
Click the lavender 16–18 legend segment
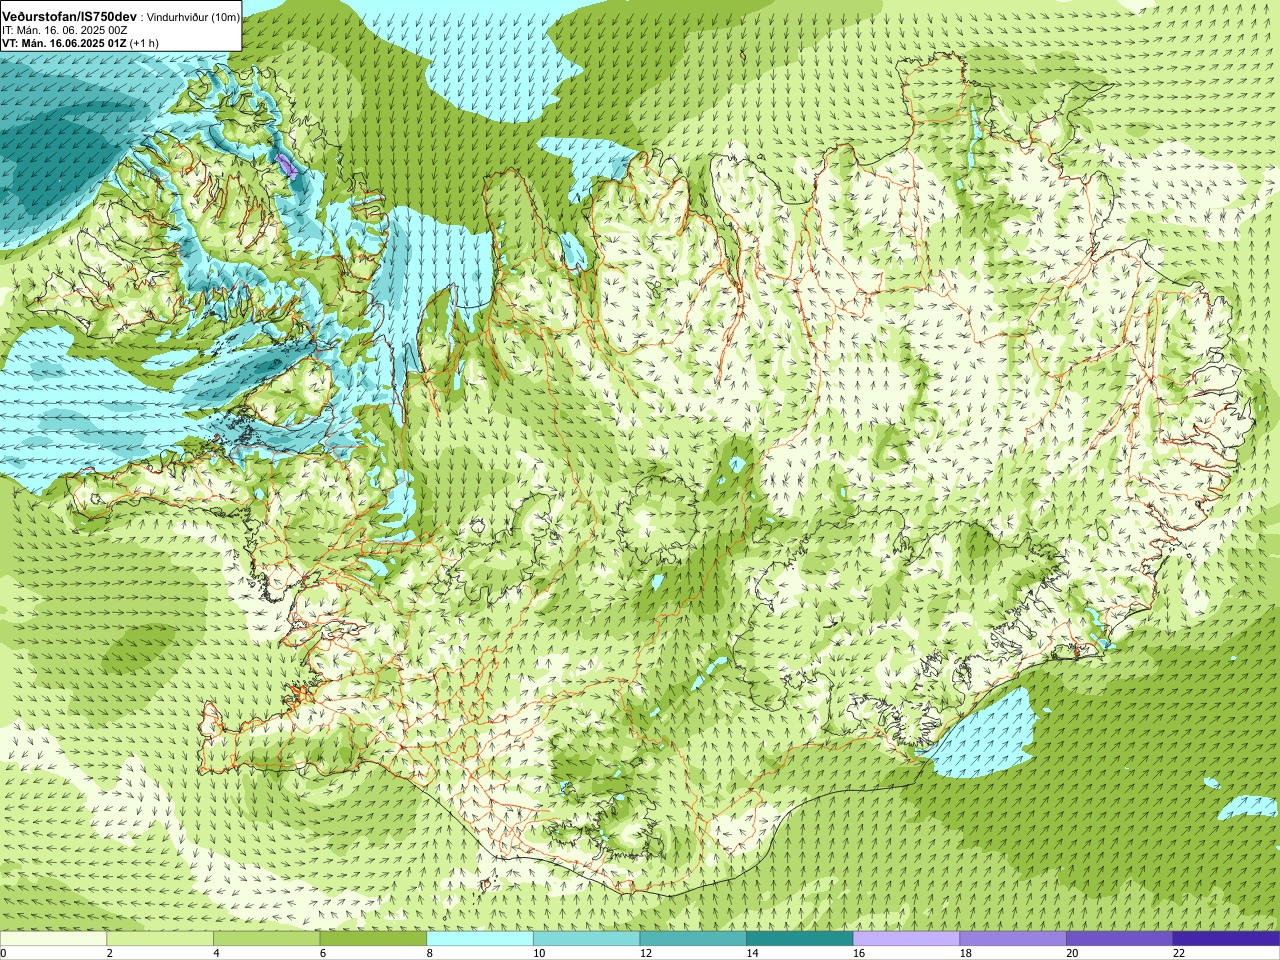click(x=906, y=939)
